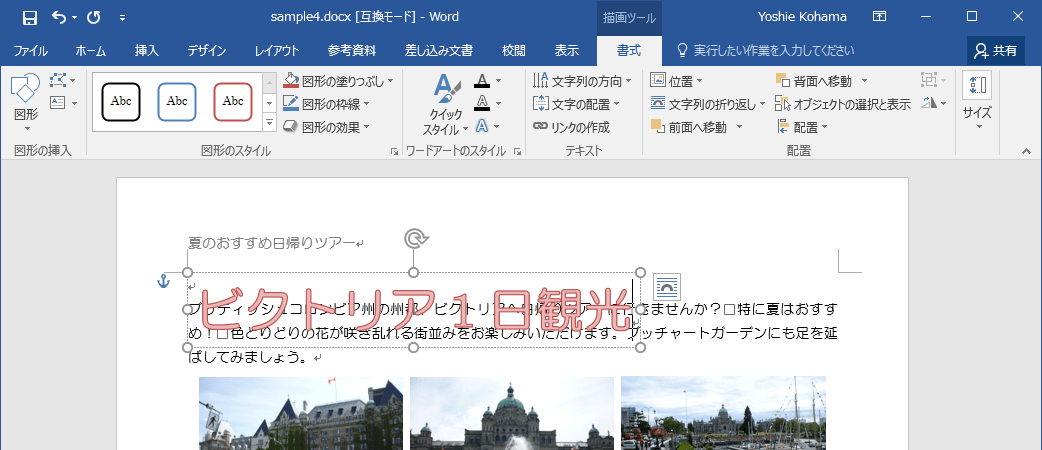Click the 共有 share button
This screenshot has width=1042, height=450.
point(995,51)
